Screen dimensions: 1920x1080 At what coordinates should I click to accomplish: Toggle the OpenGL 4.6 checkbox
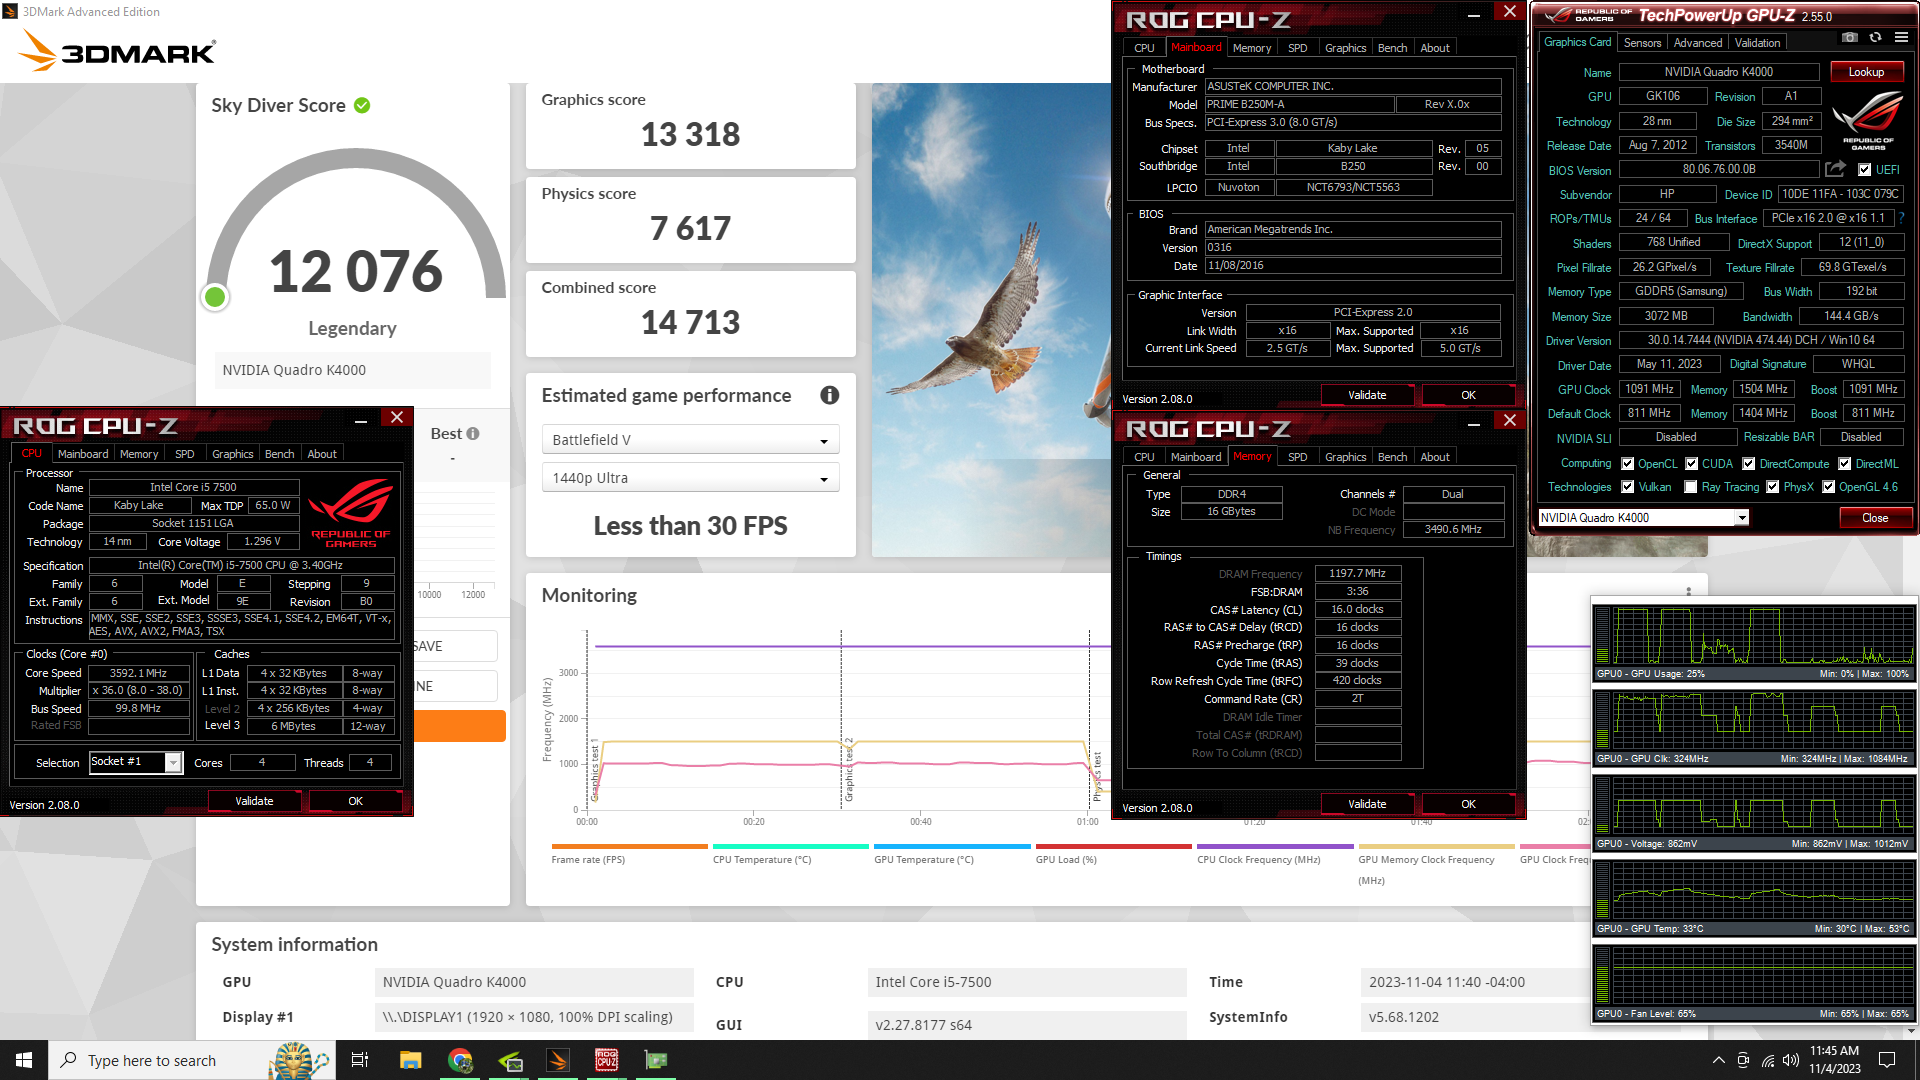1829,487
